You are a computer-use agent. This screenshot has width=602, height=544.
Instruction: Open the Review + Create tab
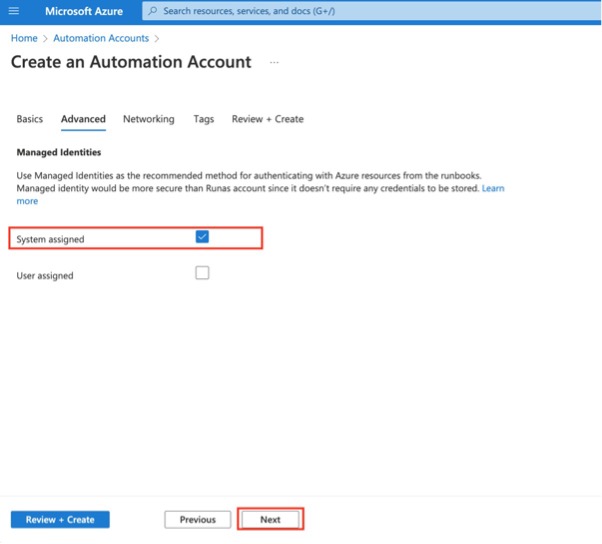click(x=268, y=119)
